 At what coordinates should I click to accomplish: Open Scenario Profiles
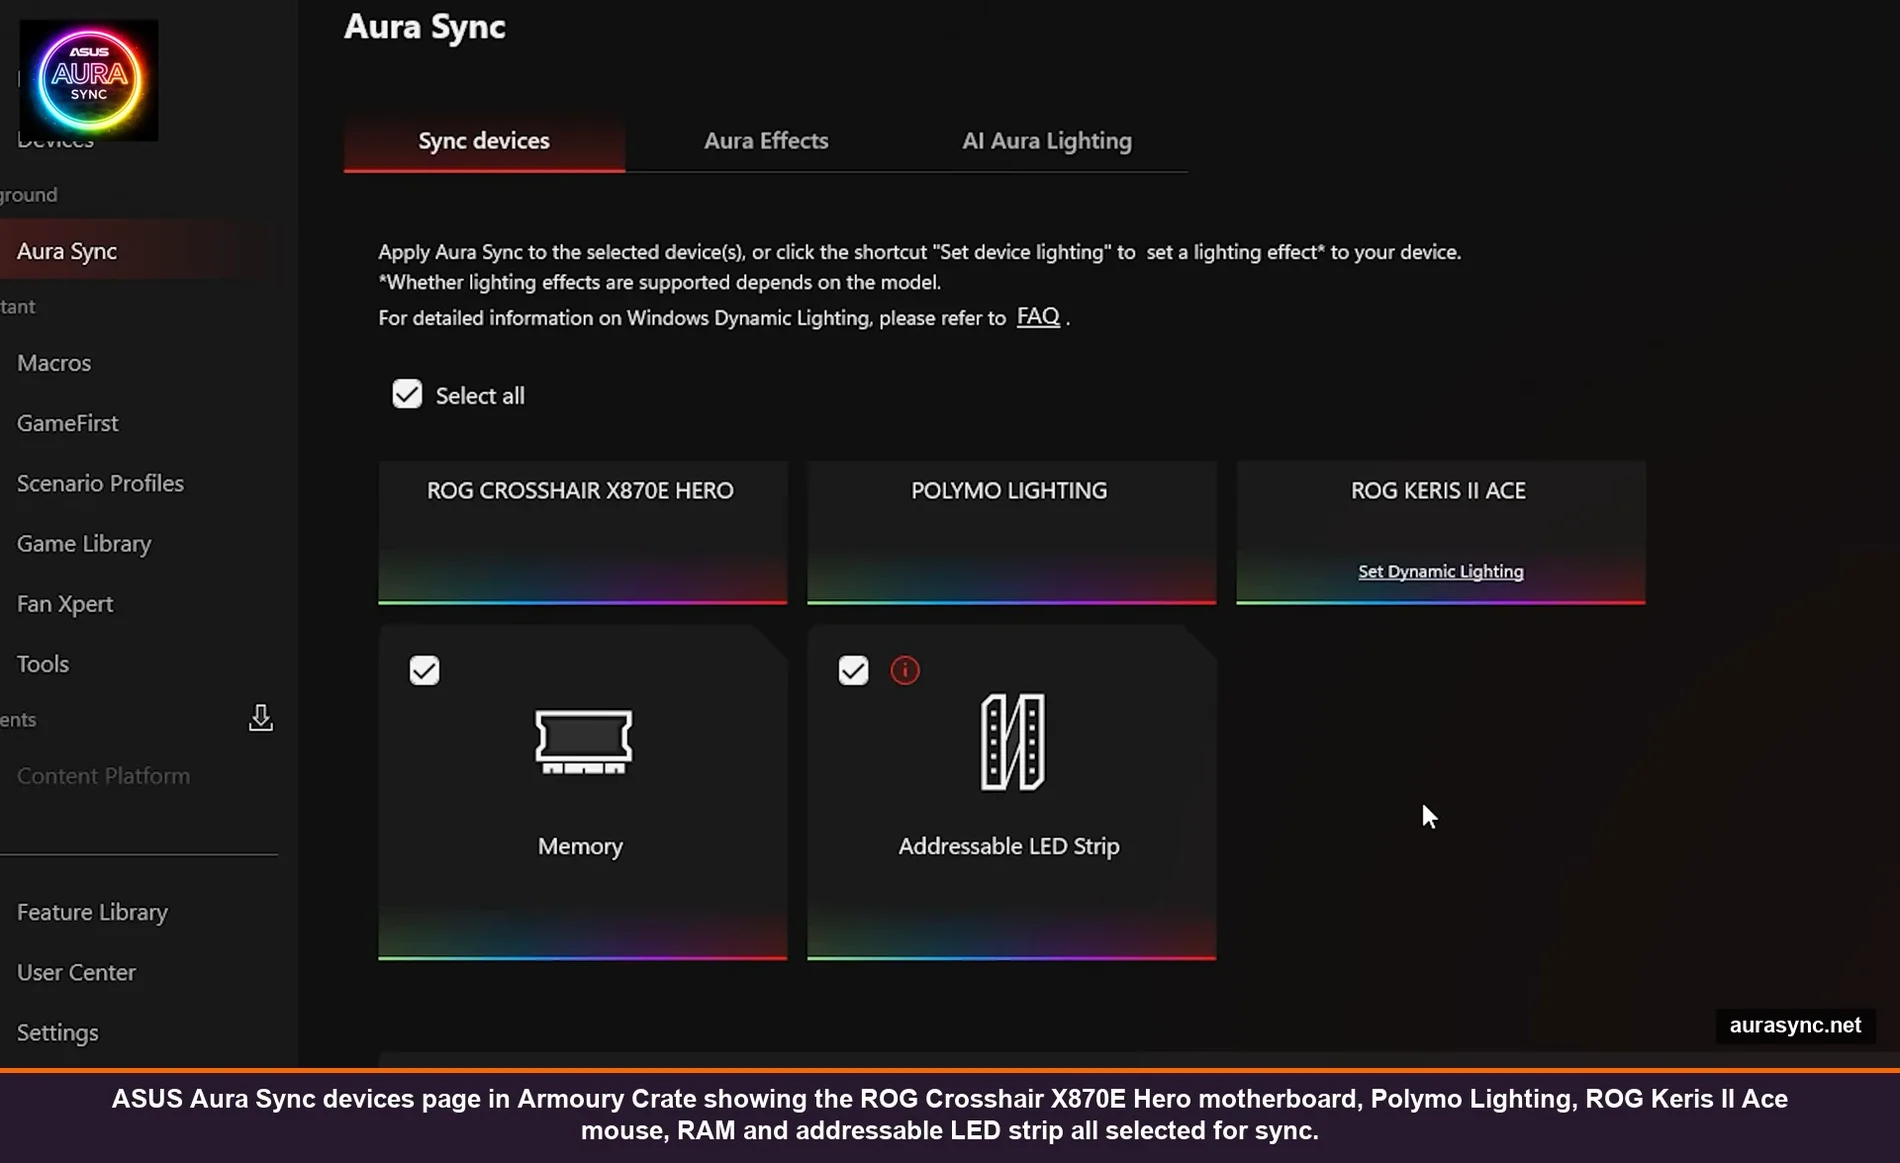[100, 483]
